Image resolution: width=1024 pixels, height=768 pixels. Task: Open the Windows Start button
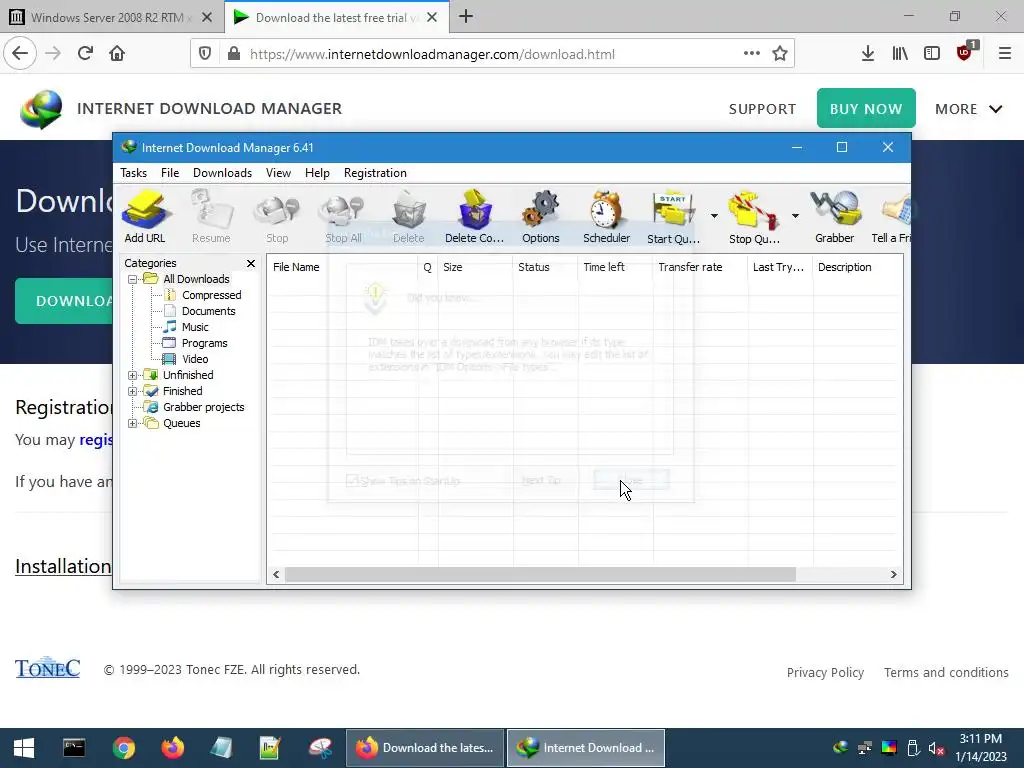[24, 748]
